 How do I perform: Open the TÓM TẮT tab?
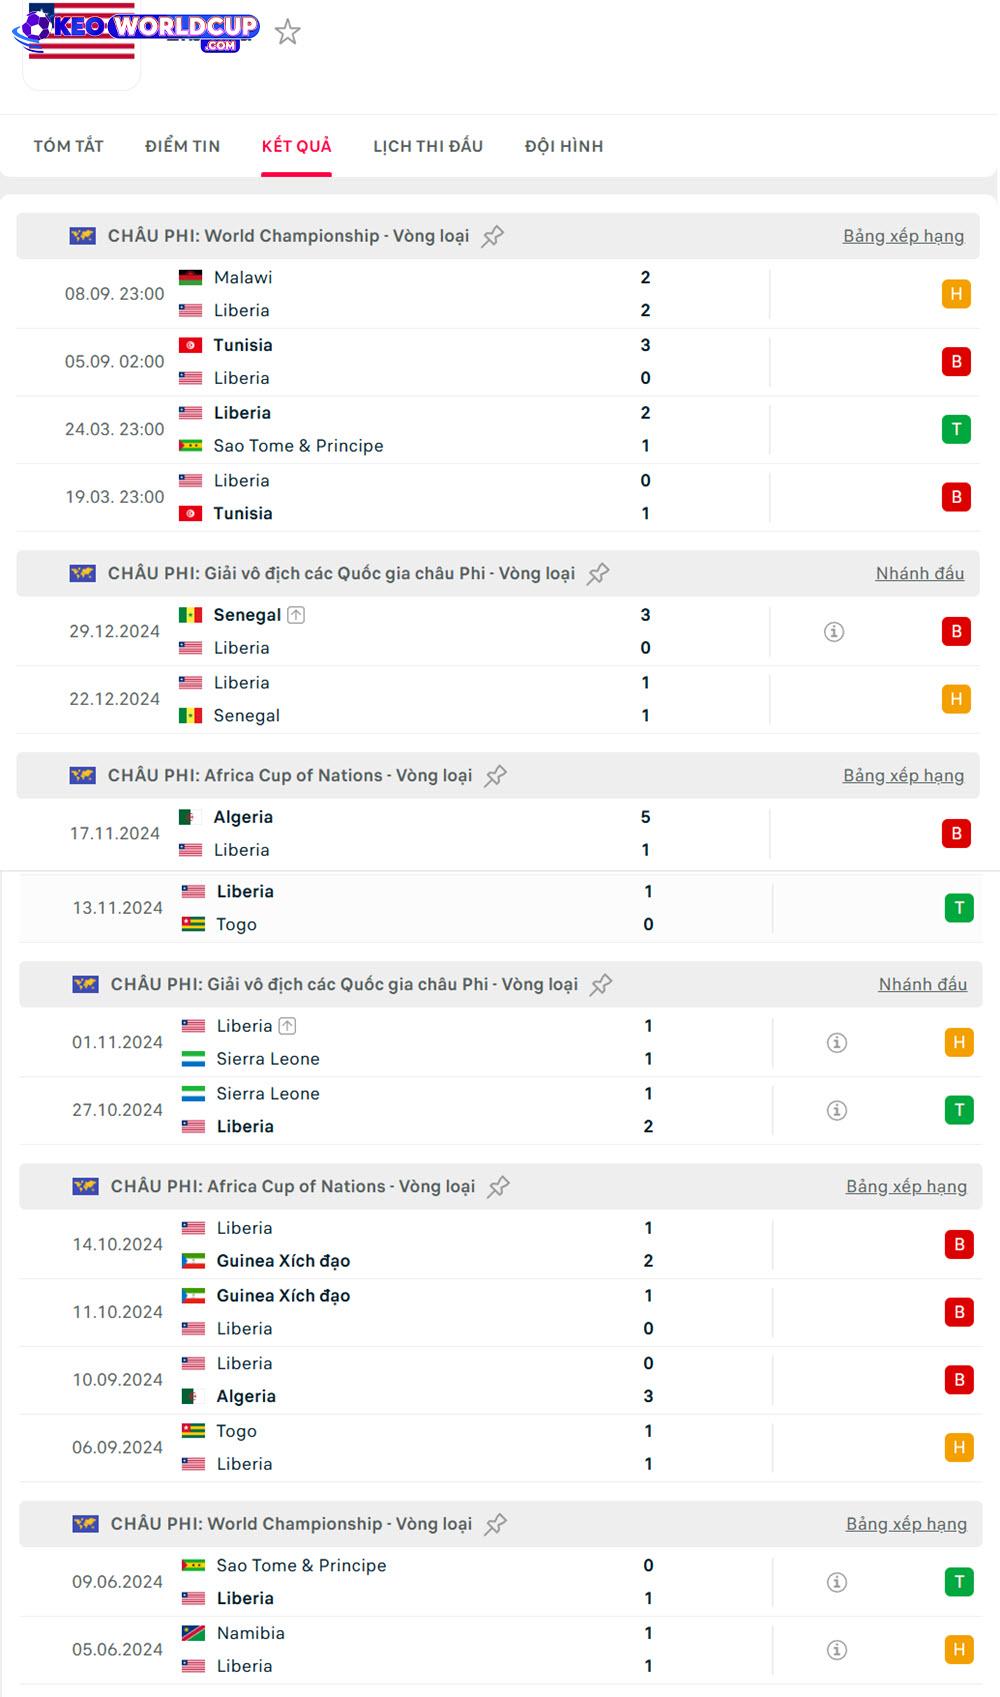click(x=69, y=146)
